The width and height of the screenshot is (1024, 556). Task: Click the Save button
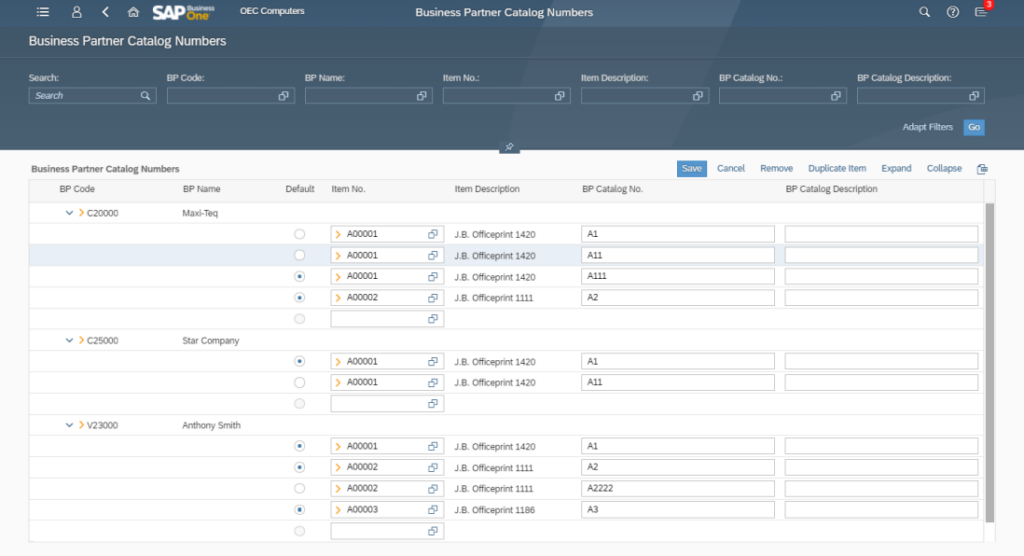(x=692, y=169)
